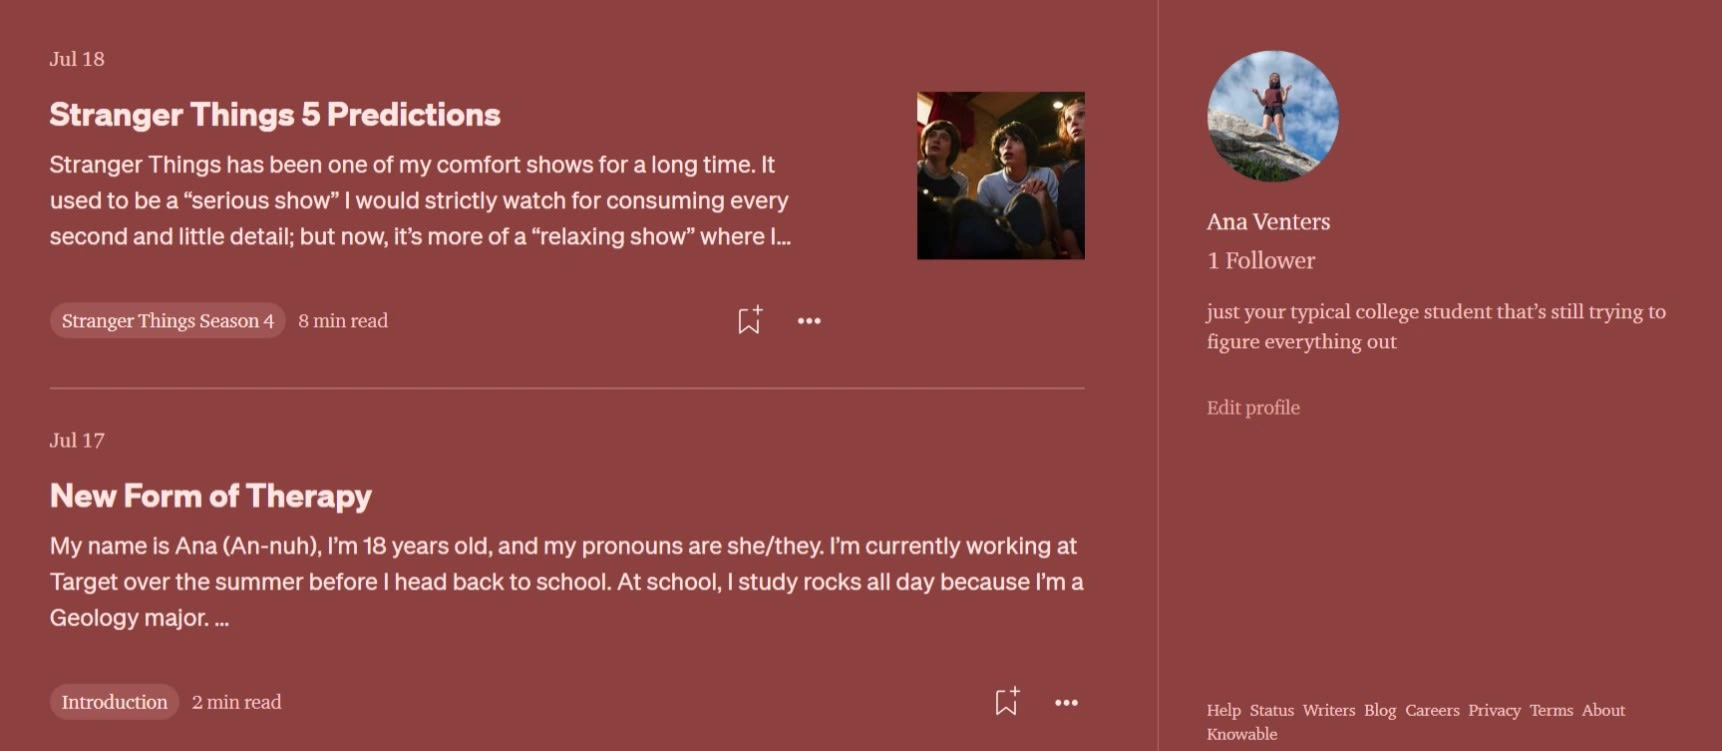Visit the Blog footer link
1722x751 pixels.
1379,711
